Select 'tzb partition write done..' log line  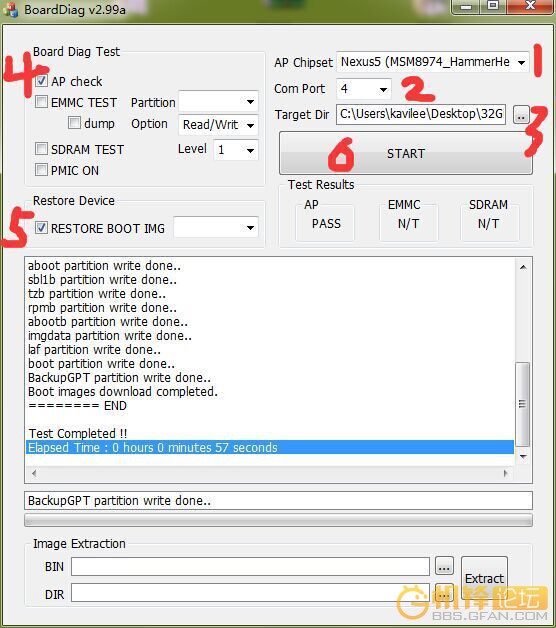(x=97, y=294)
